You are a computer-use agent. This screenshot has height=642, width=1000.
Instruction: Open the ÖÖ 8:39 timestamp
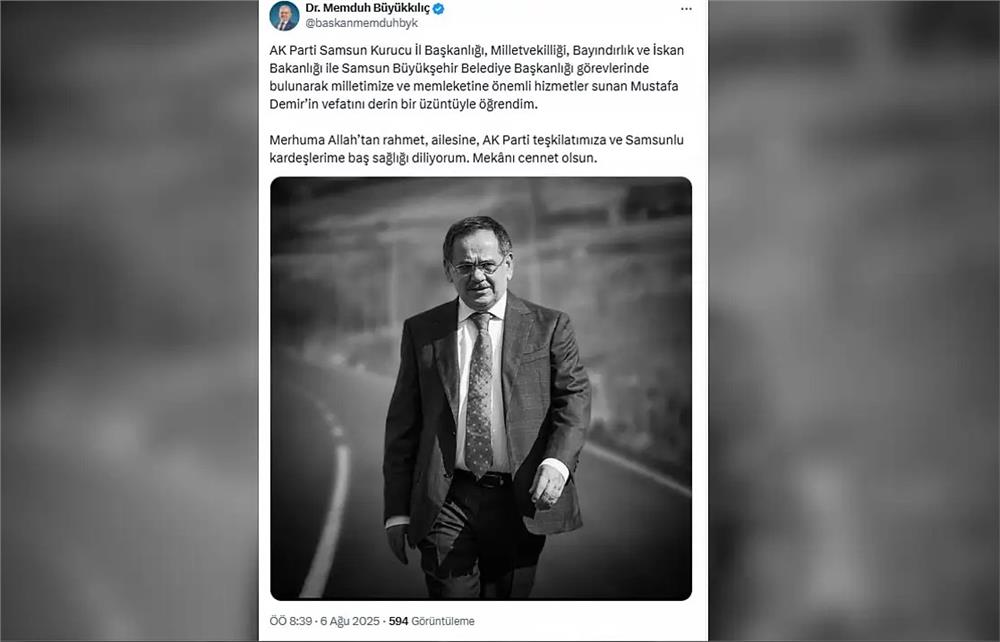pyautogui.click(x=290, y=621)
